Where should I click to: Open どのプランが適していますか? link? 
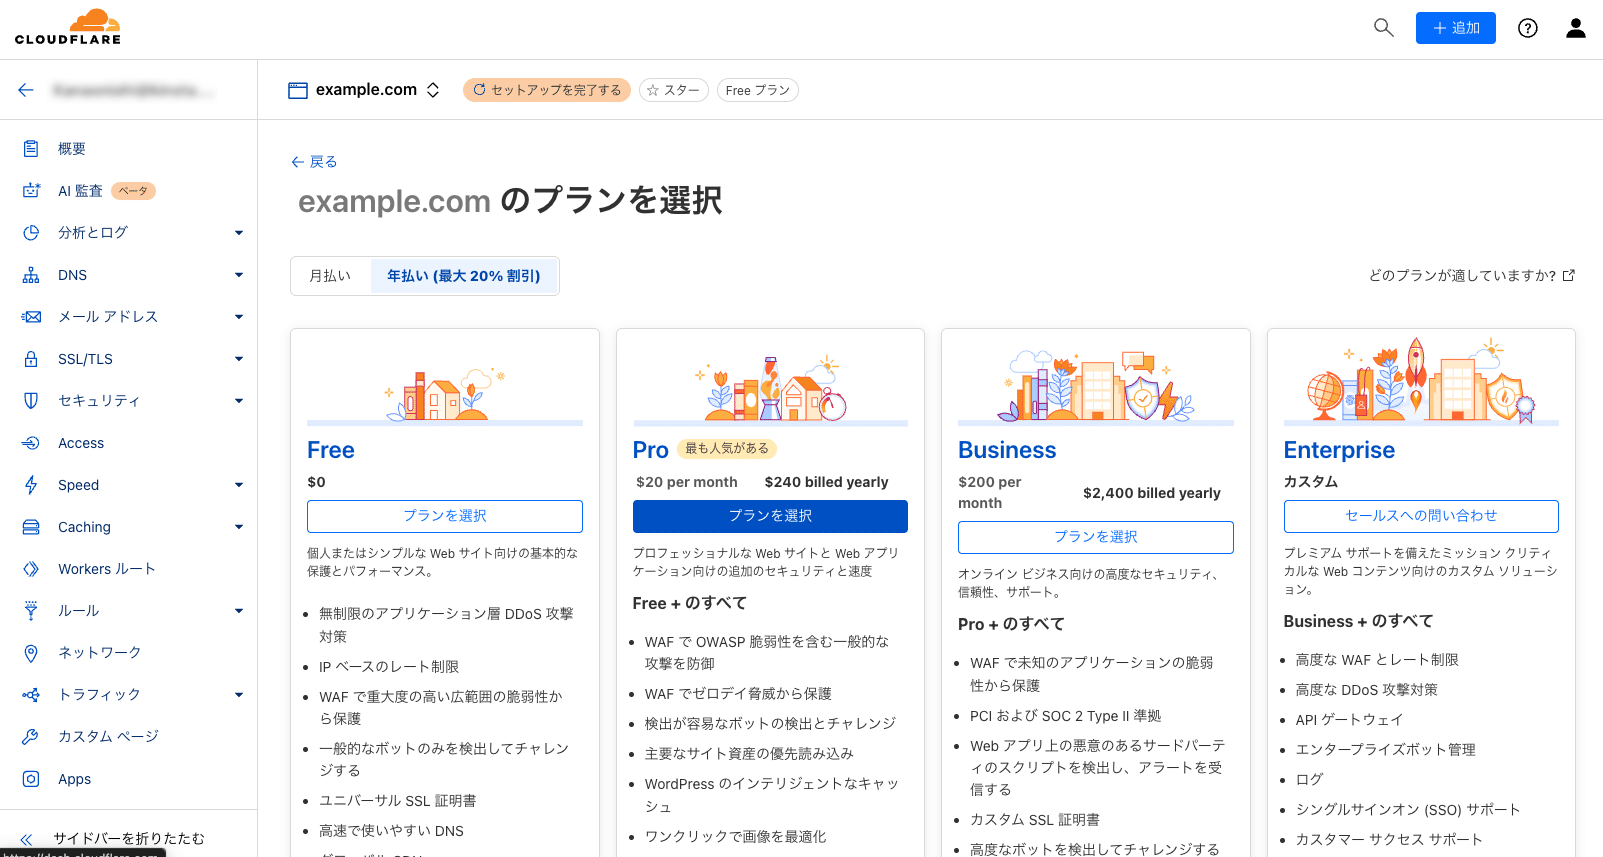1471,276
